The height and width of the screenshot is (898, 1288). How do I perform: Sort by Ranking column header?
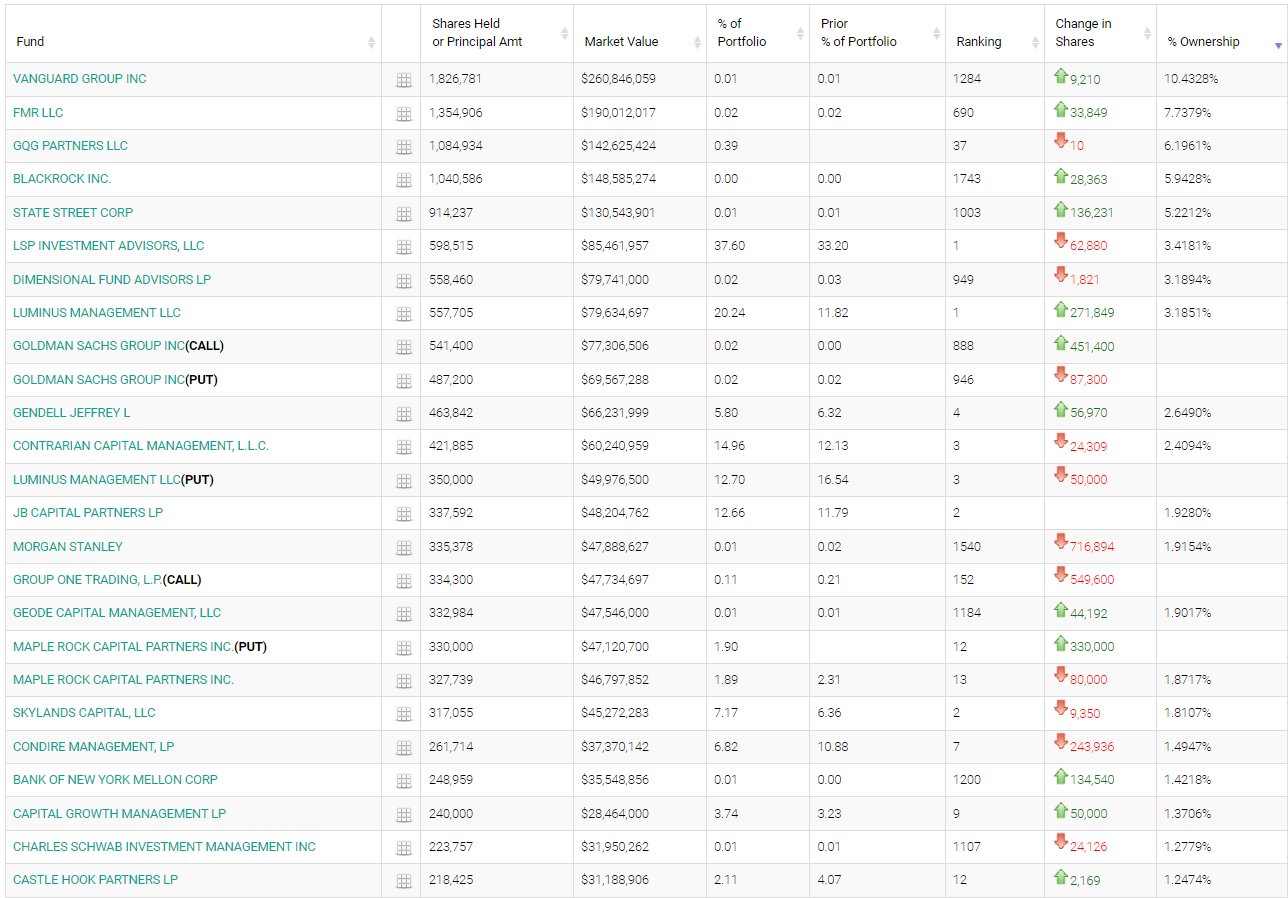[x=995, y=34]
